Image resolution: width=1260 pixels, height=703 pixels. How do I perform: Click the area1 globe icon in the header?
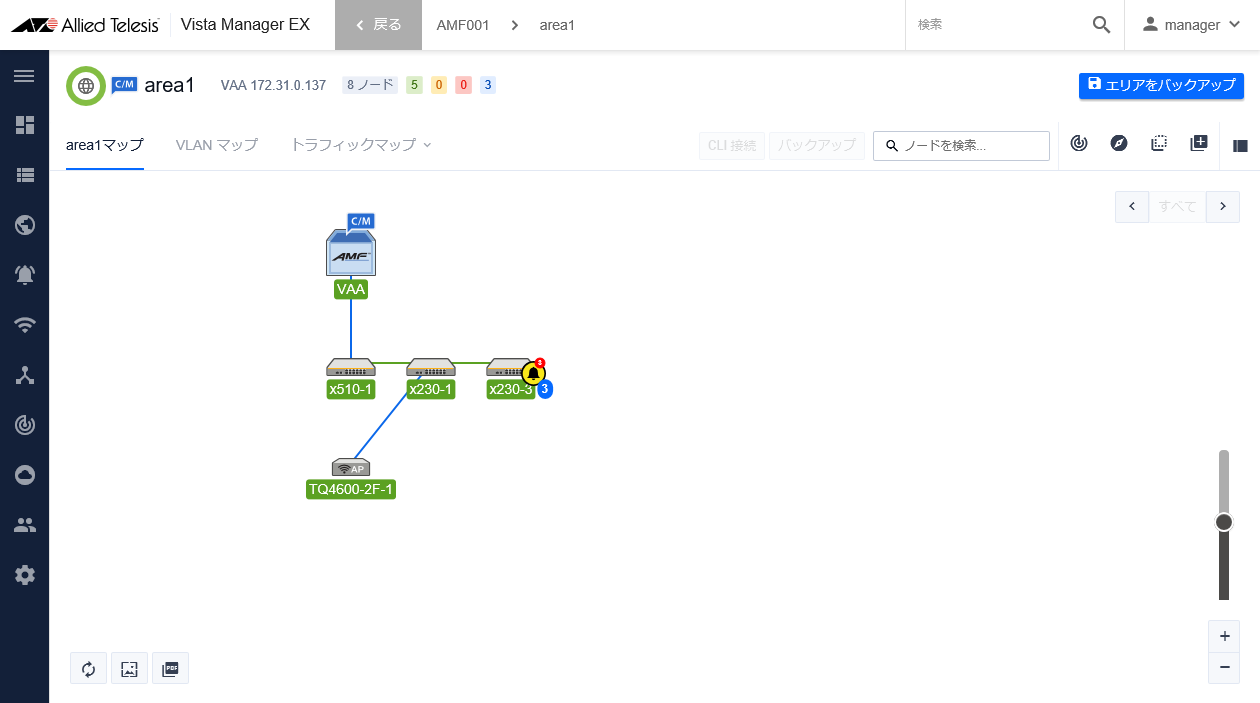click(x=86, y=86)
